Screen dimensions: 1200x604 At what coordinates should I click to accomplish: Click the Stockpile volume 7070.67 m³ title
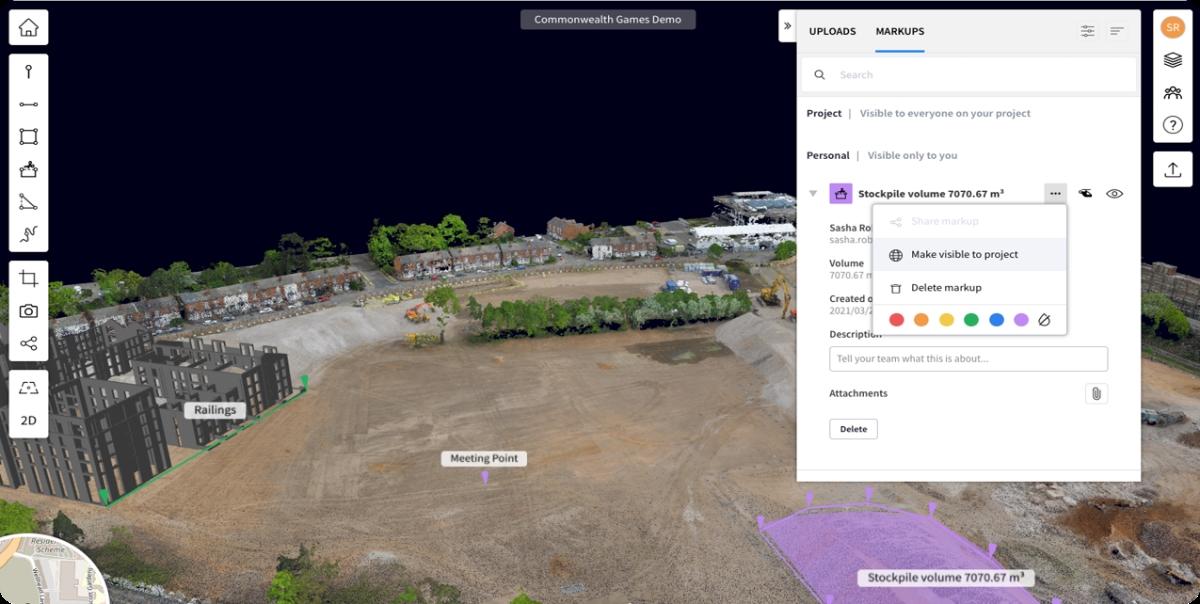(931, 194)
